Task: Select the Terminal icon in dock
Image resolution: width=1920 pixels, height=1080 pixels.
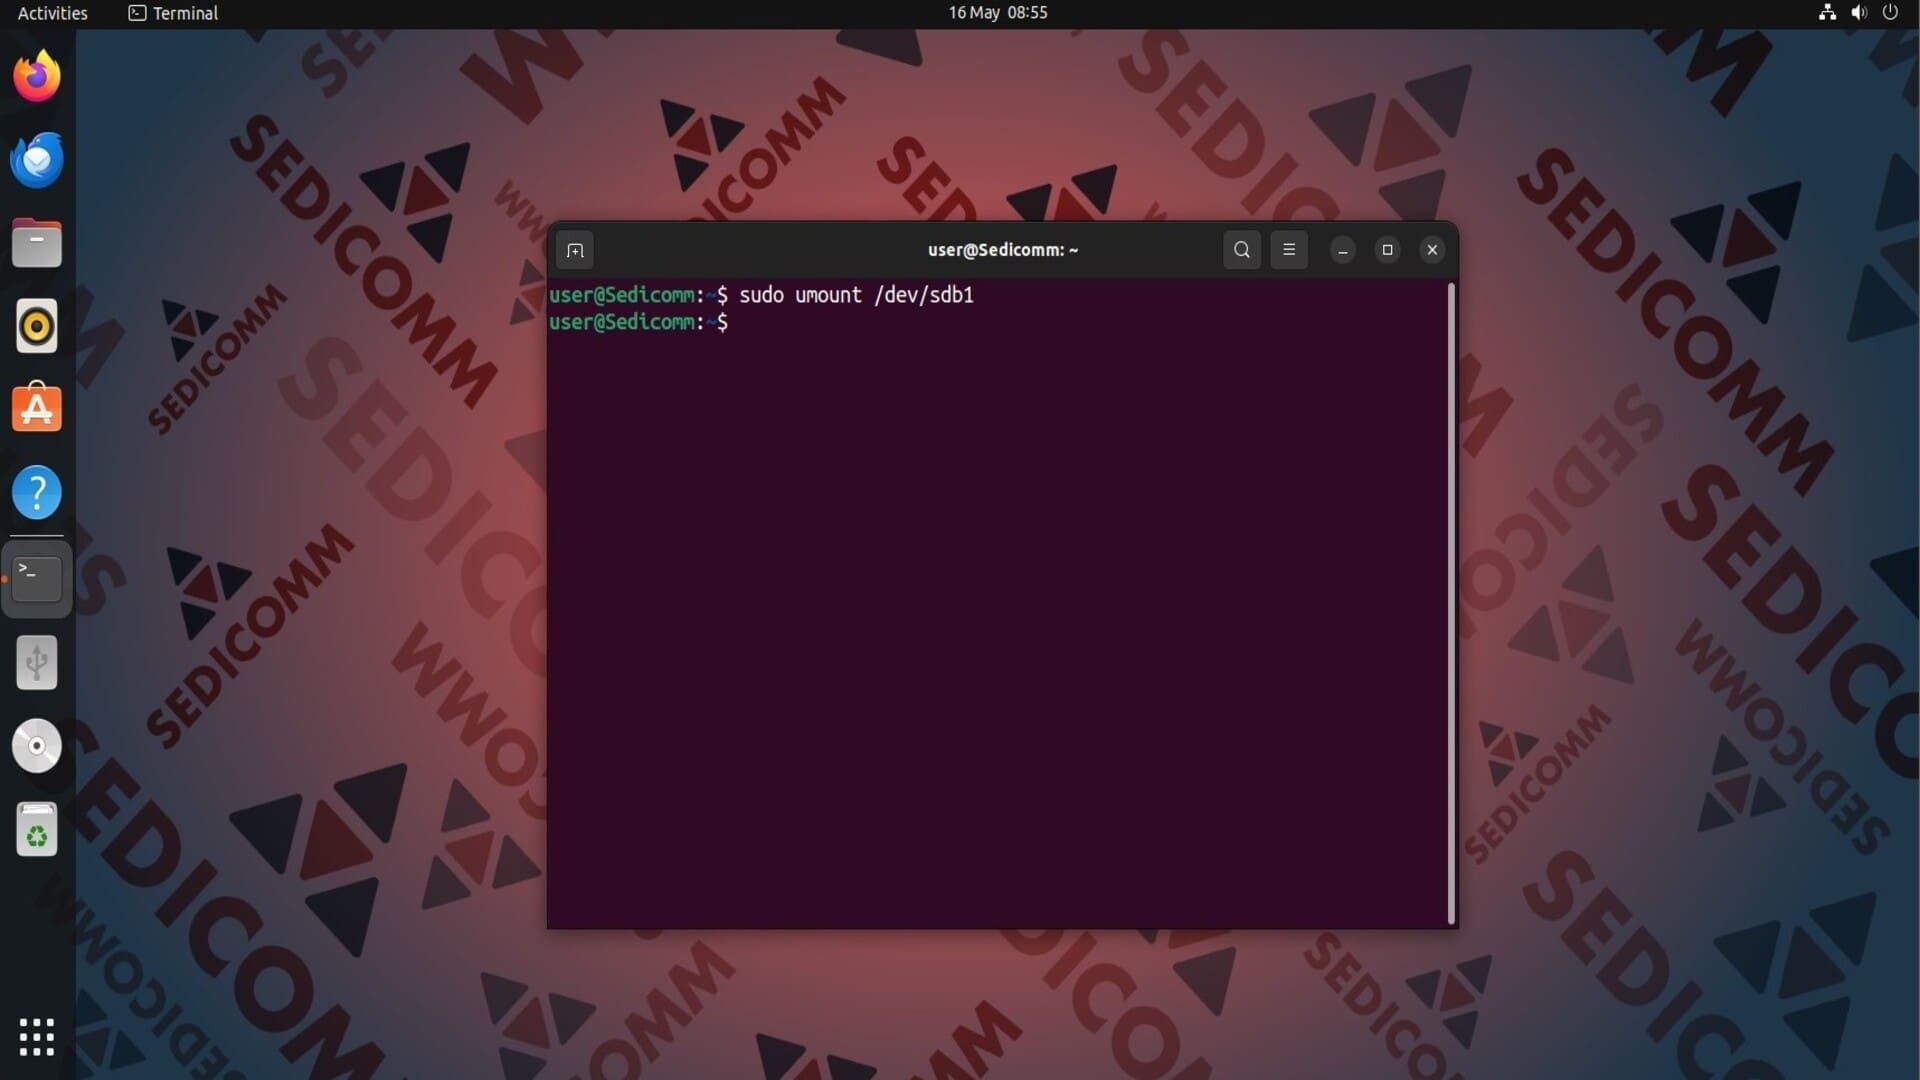Action: coord(37,579)
